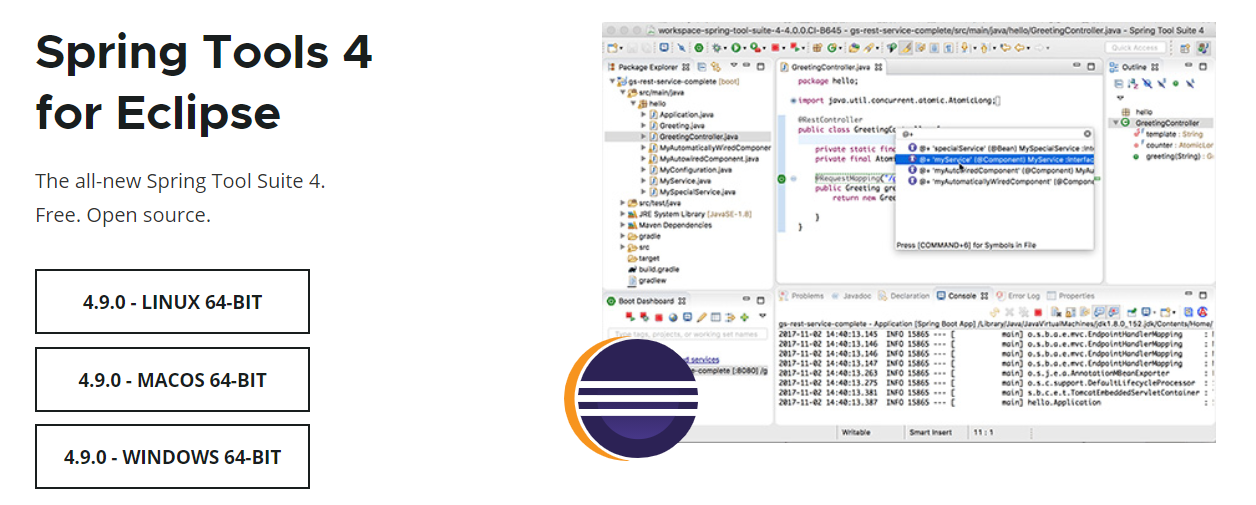Click the pencil icon in Boot Dashboard toolbar

pyautogui.click(x=702, y=317)
